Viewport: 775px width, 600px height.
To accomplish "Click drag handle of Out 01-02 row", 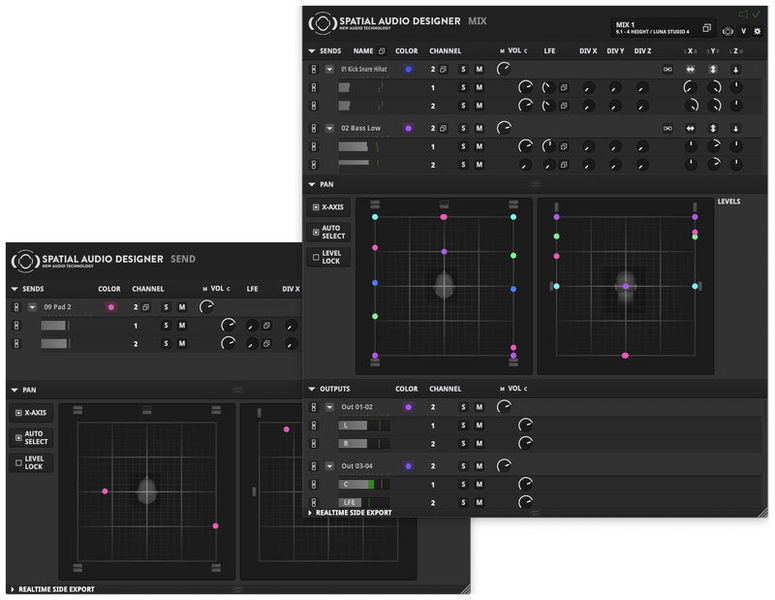I will (313, 407).
